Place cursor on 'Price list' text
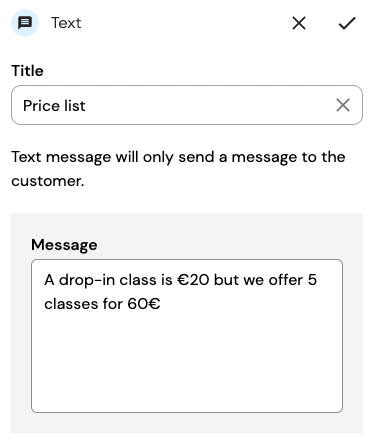376x440 pixels. 54,106
